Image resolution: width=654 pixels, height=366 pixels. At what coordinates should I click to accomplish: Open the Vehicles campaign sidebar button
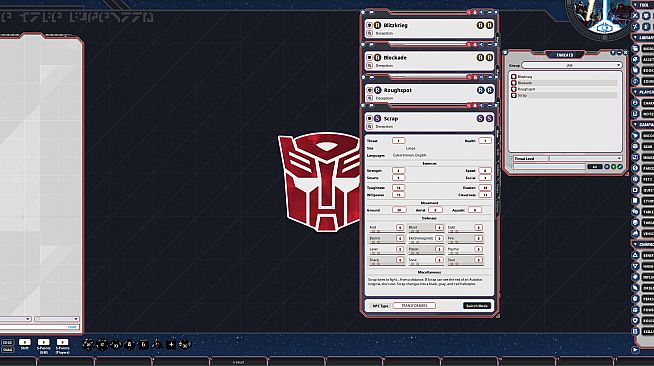[x=644, y=233]
